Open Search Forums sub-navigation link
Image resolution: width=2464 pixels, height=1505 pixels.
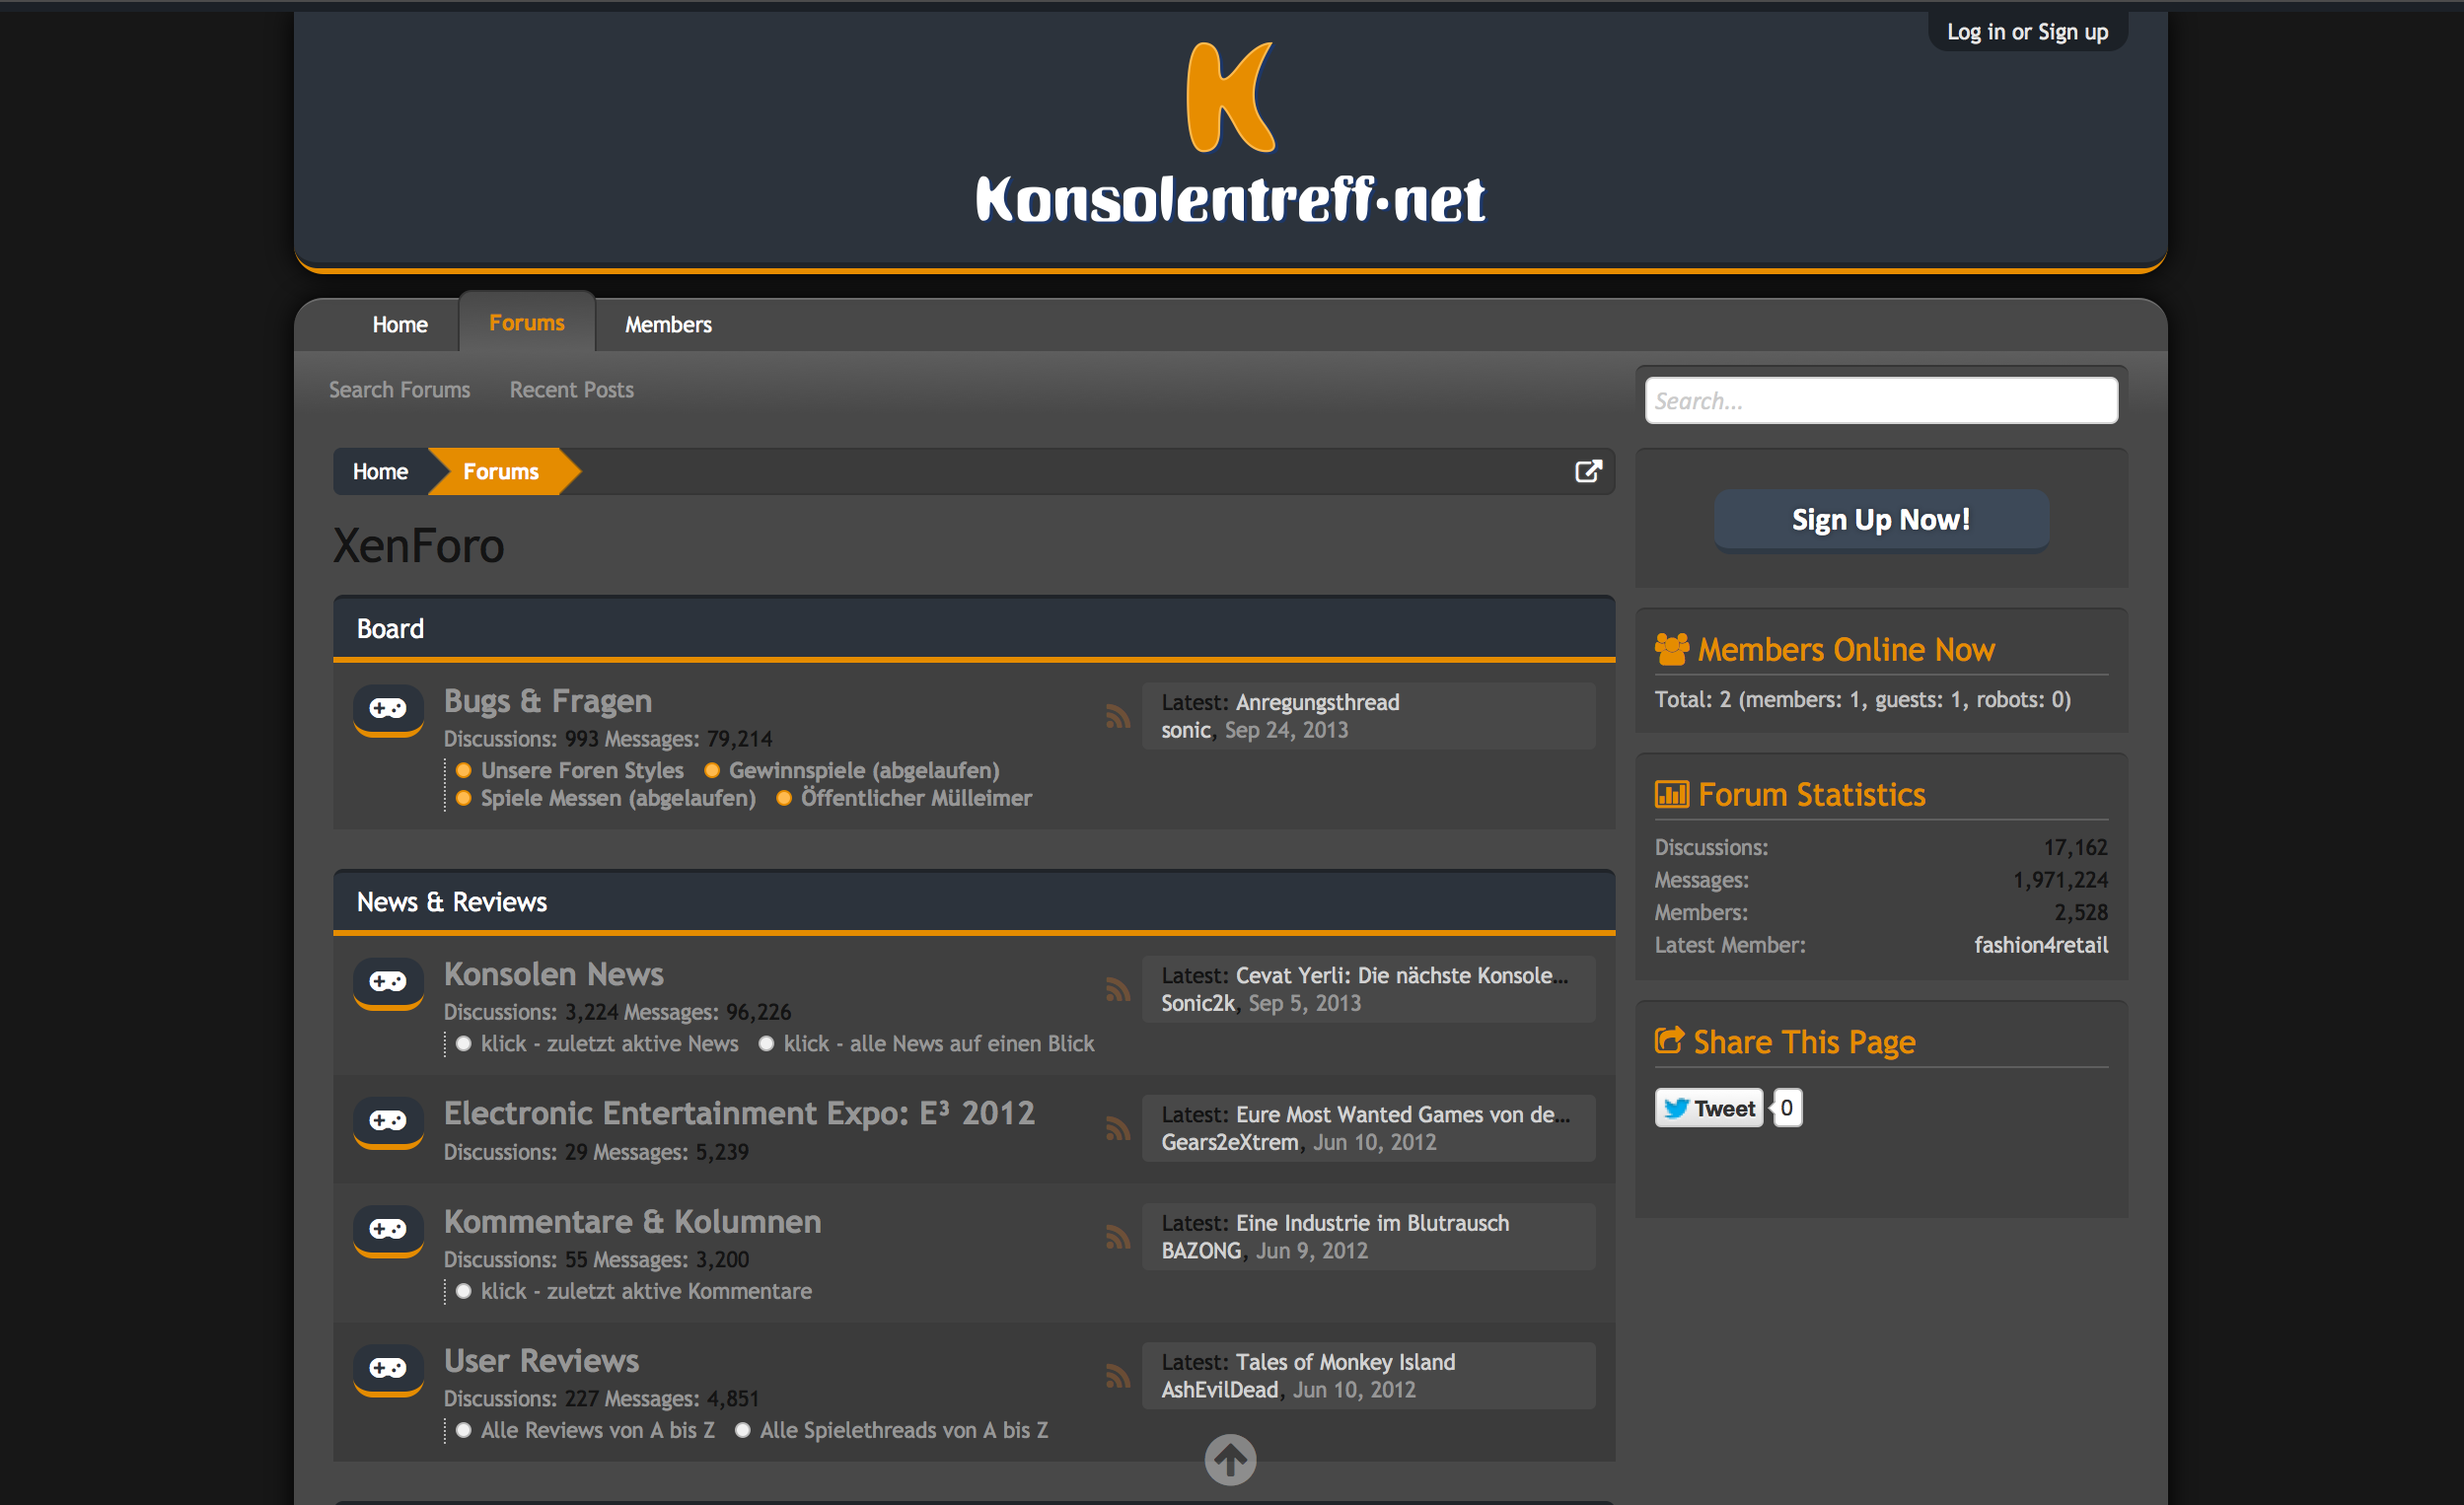click(x=399, y=389)
